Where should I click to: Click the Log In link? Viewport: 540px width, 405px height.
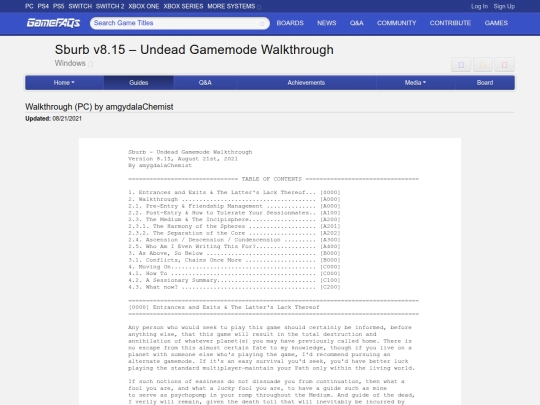(479, 6)
